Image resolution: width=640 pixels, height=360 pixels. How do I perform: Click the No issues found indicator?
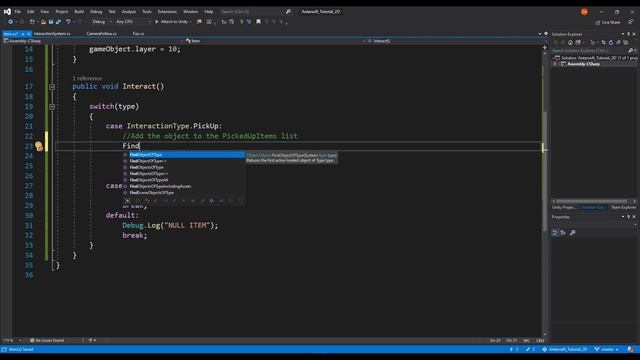pyautogui.click(x=47, y=340)
